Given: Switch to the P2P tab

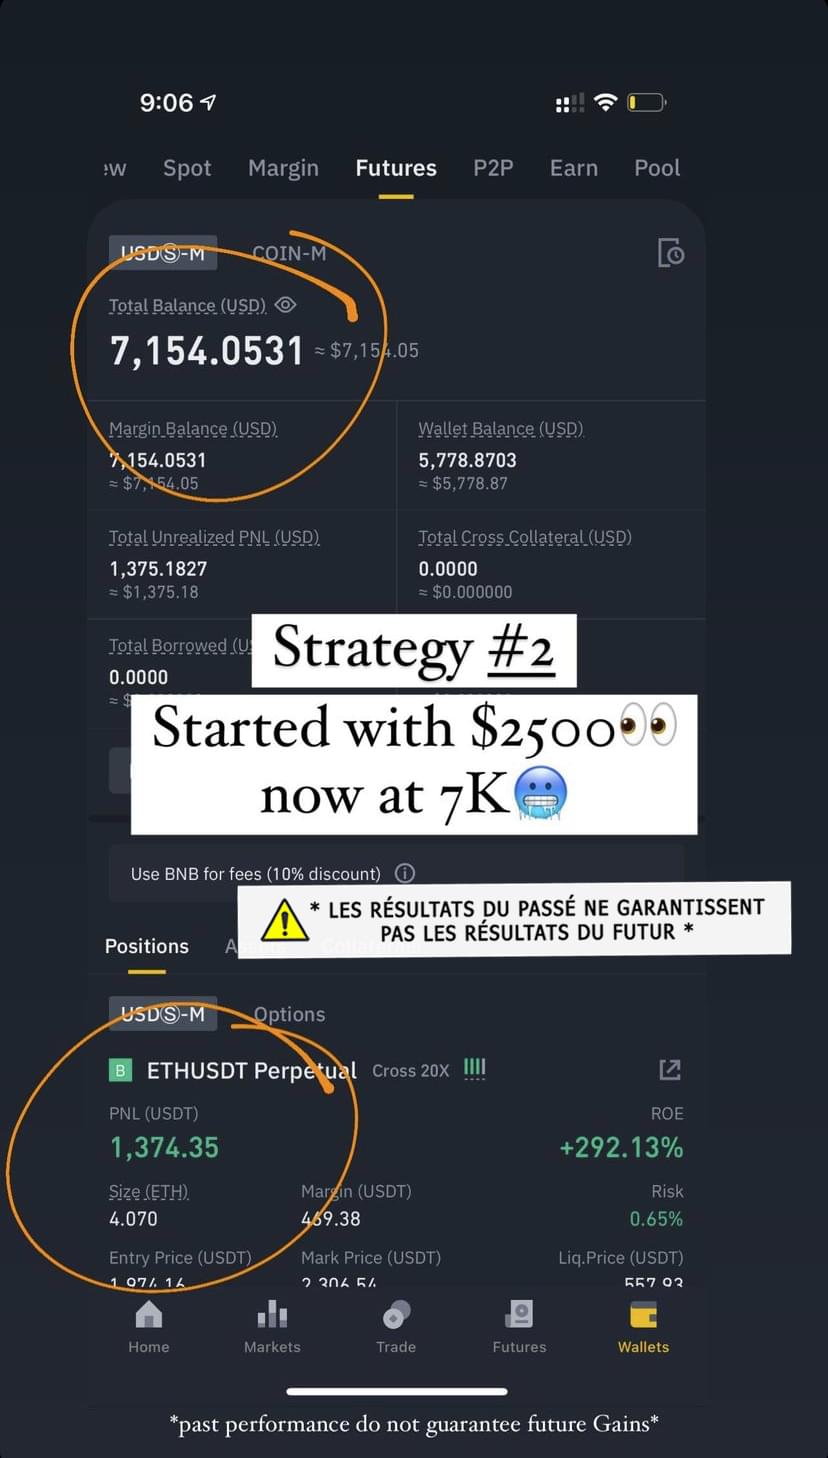Looking at the screenshot, I should tap(493, 168).
